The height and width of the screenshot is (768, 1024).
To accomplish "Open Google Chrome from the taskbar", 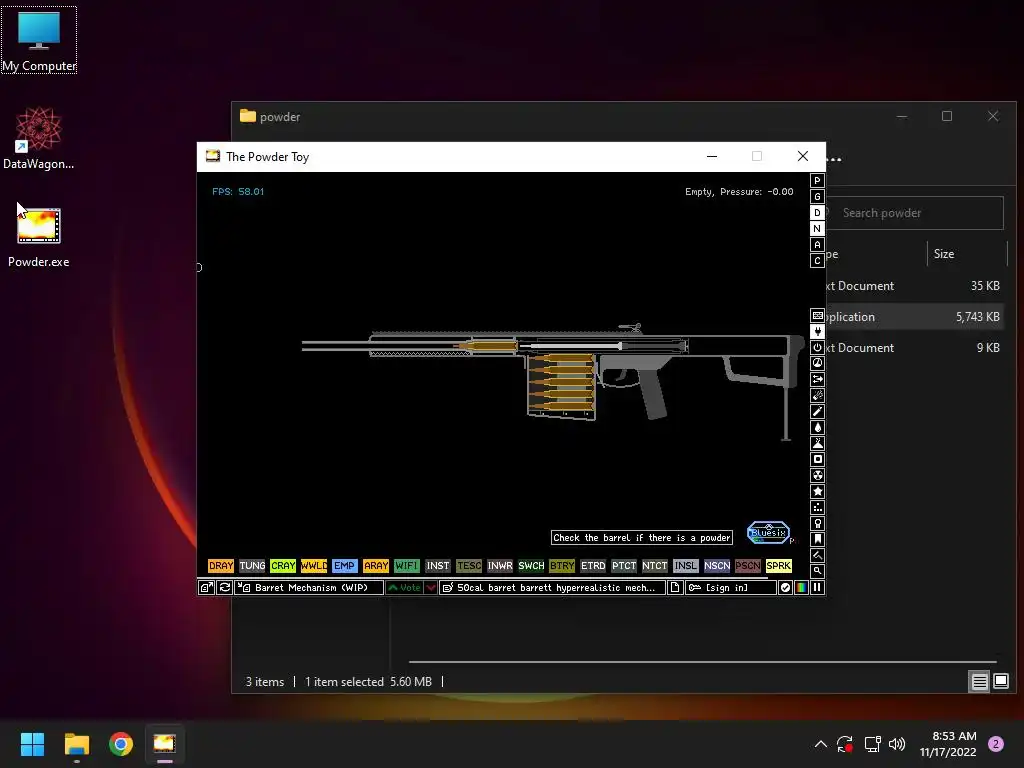I will pyautogui.click(x=121, y=744).
